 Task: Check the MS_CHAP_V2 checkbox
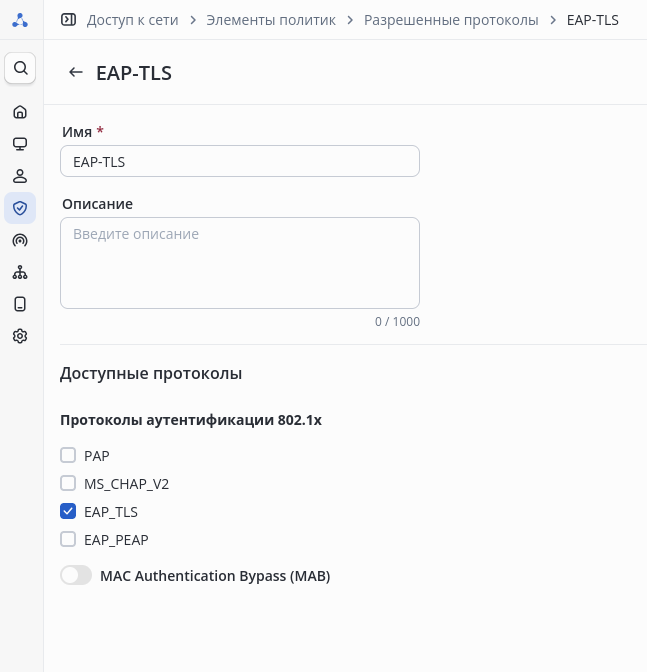[68, 483]
